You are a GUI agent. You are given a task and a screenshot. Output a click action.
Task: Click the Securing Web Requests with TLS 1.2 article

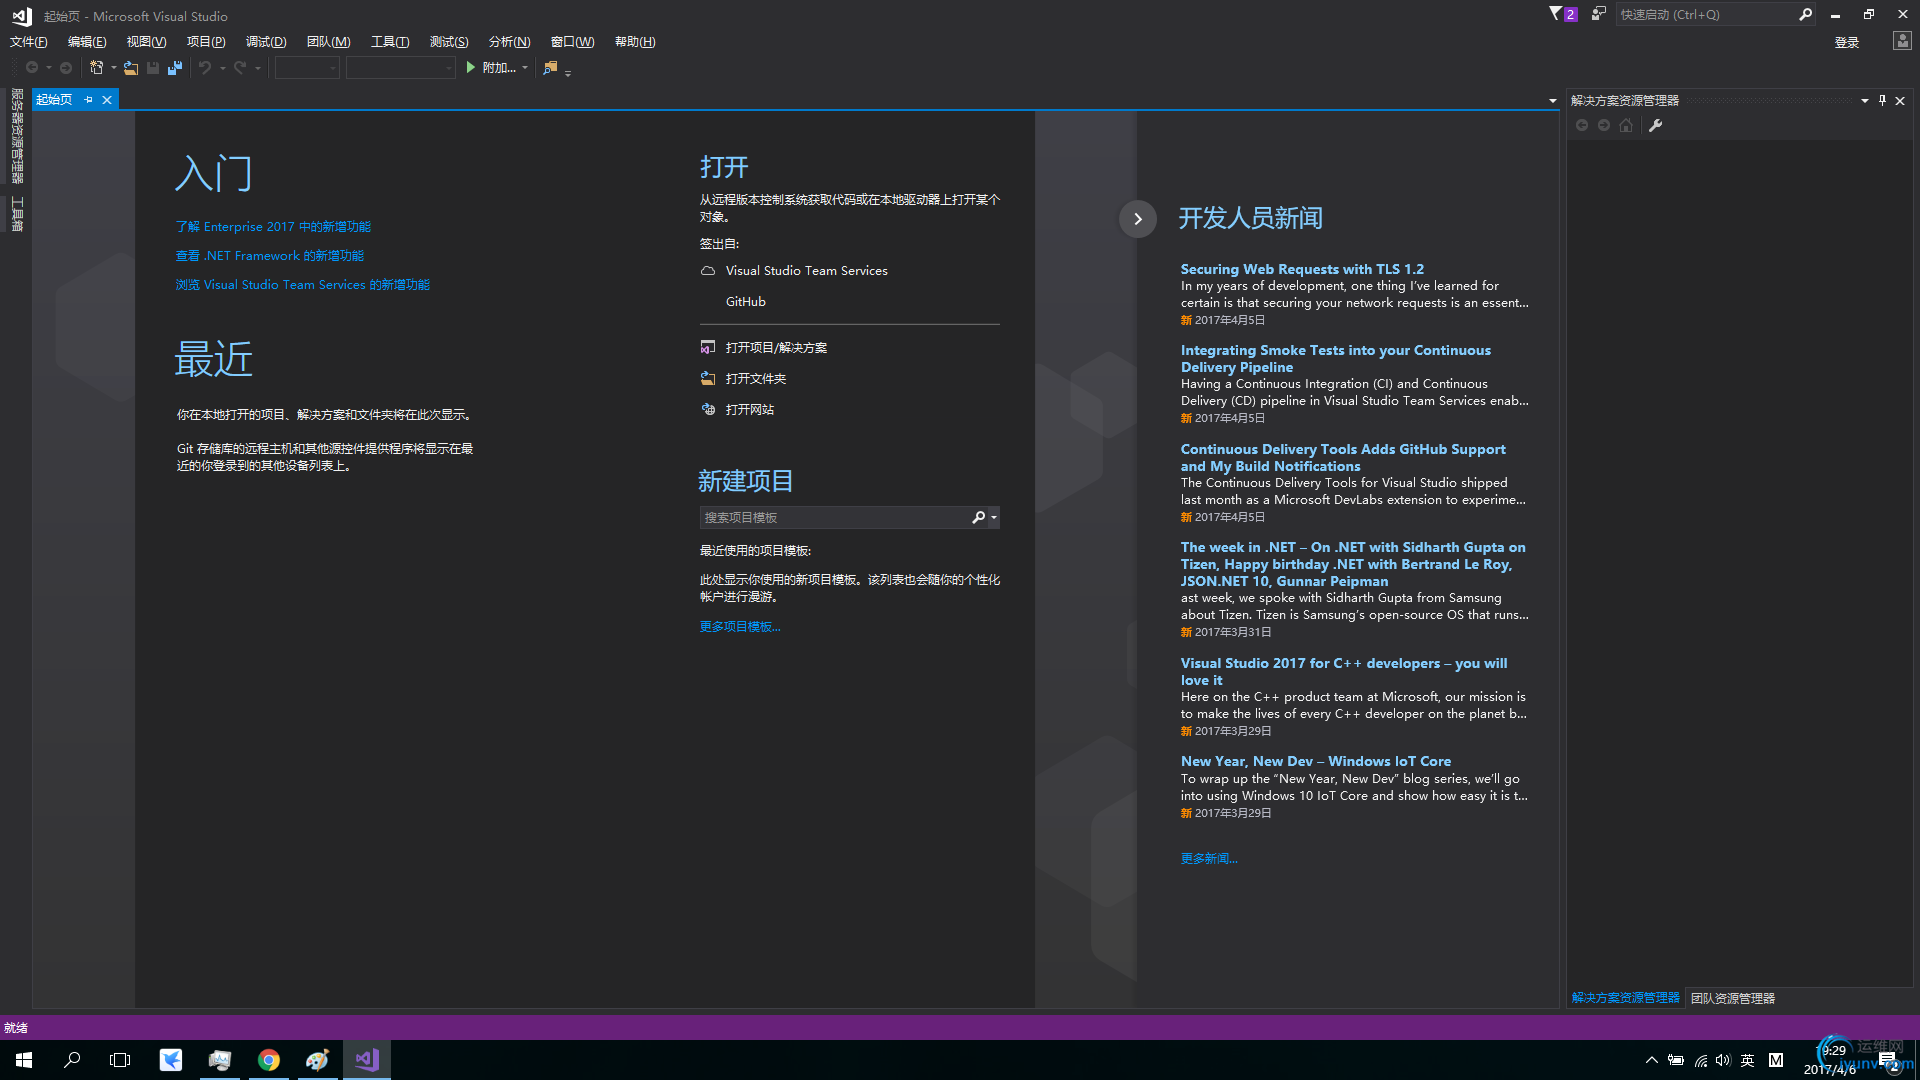pos(1301,269)
